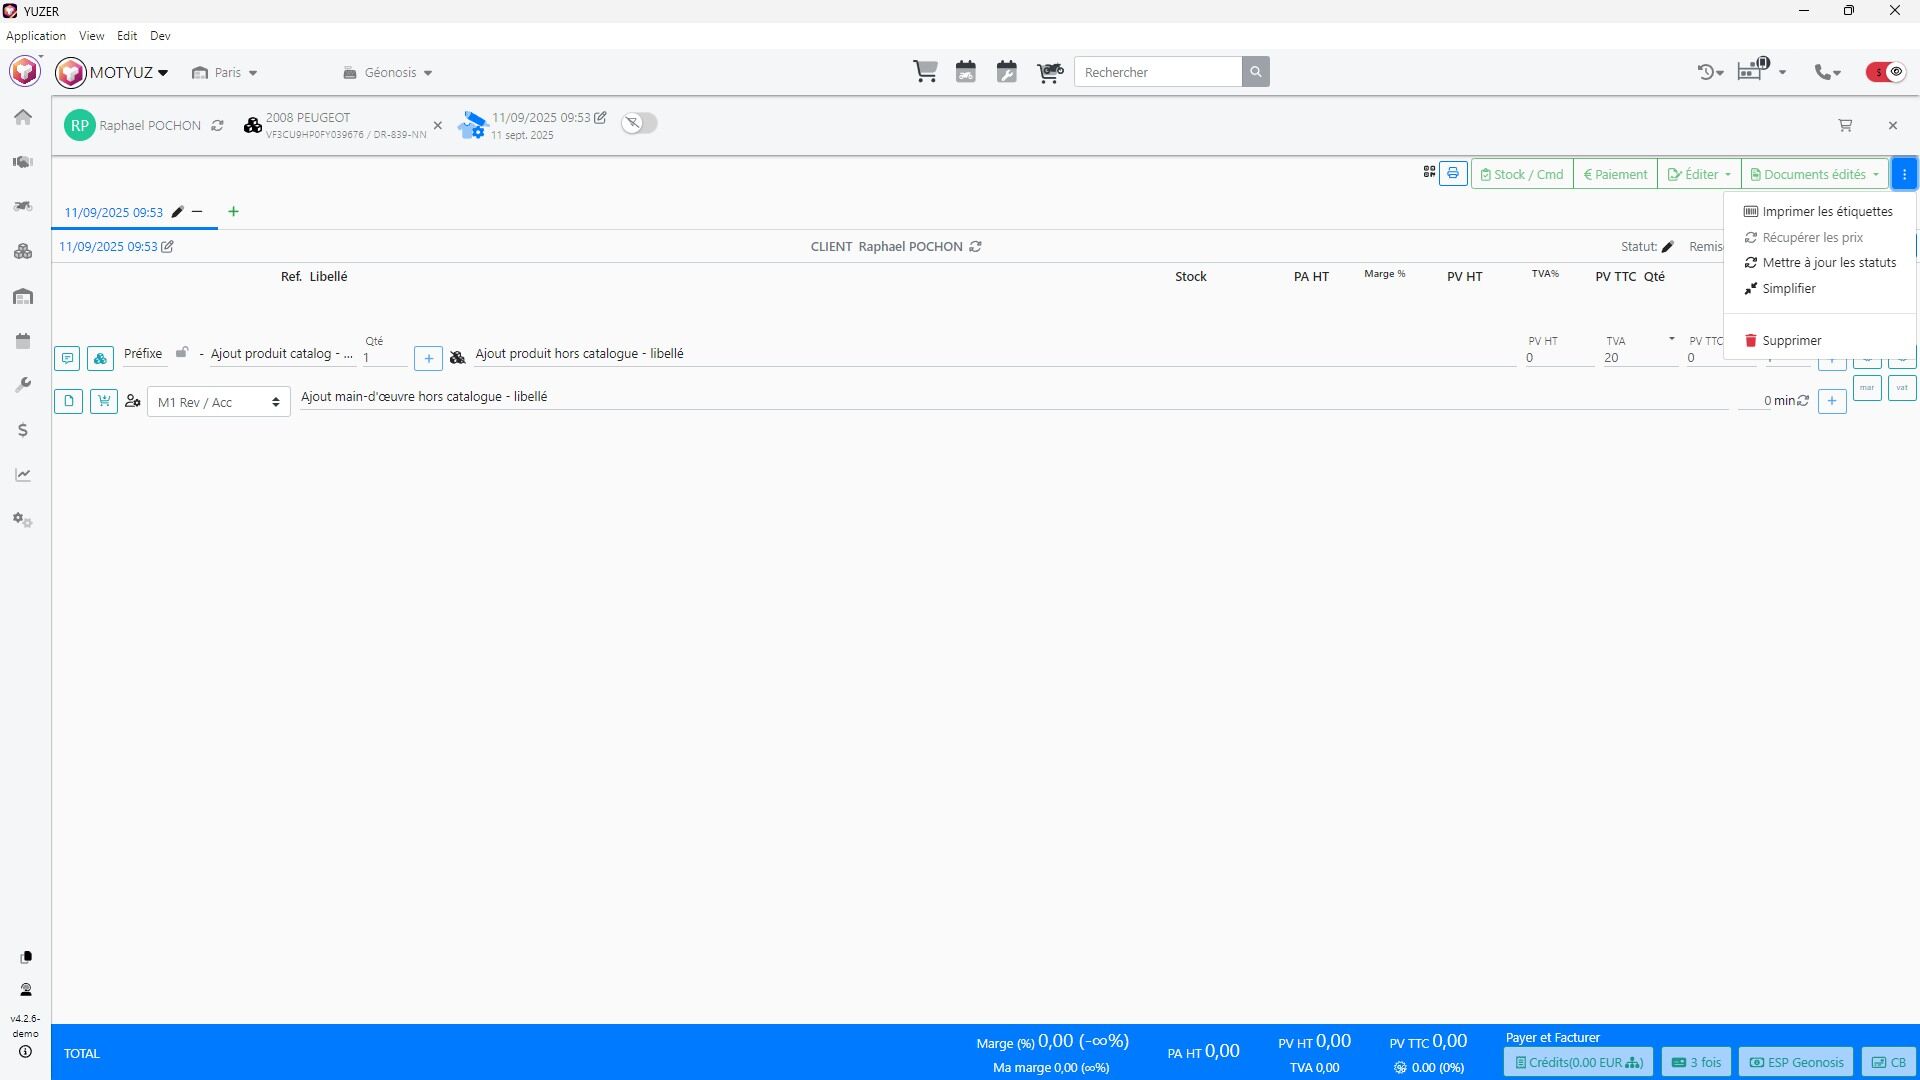
Task: Click the grid view icon near printer
Action: 1429,173
